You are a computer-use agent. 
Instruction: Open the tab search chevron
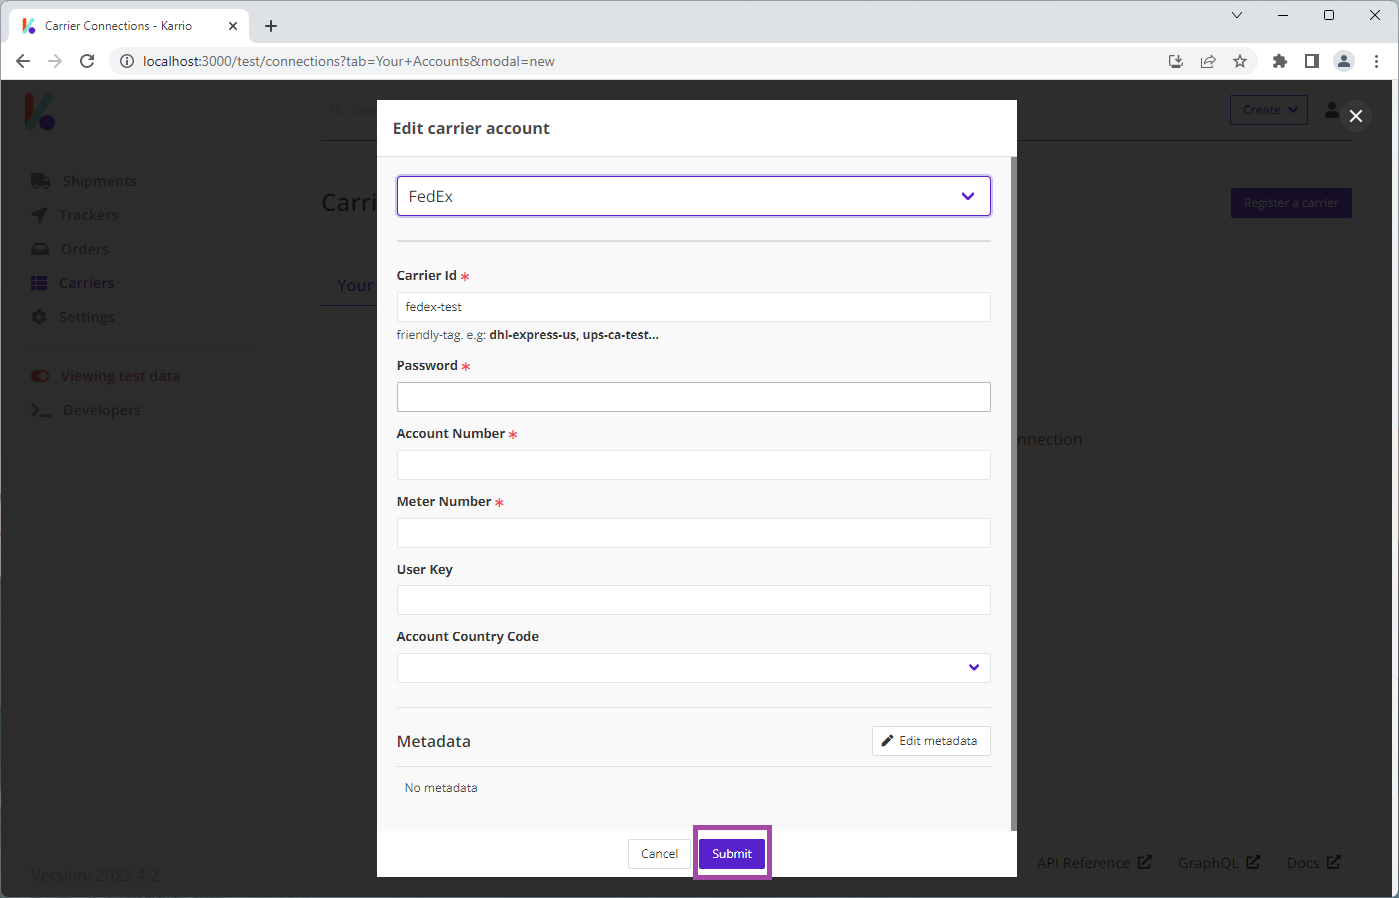click(1237, 15)
